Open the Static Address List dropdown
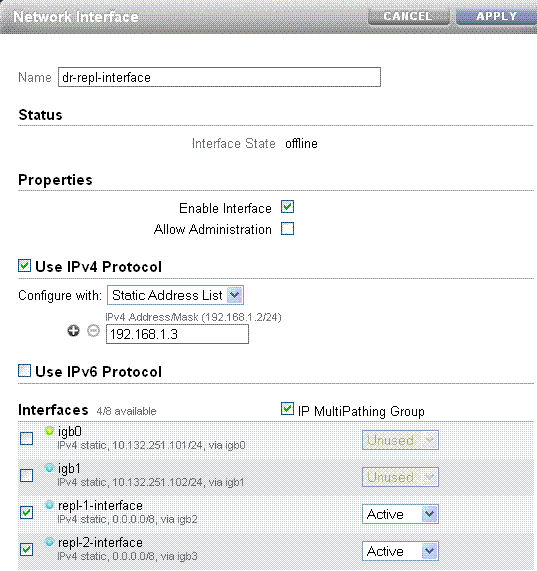537x571 pixels. [x=175, y=295]
